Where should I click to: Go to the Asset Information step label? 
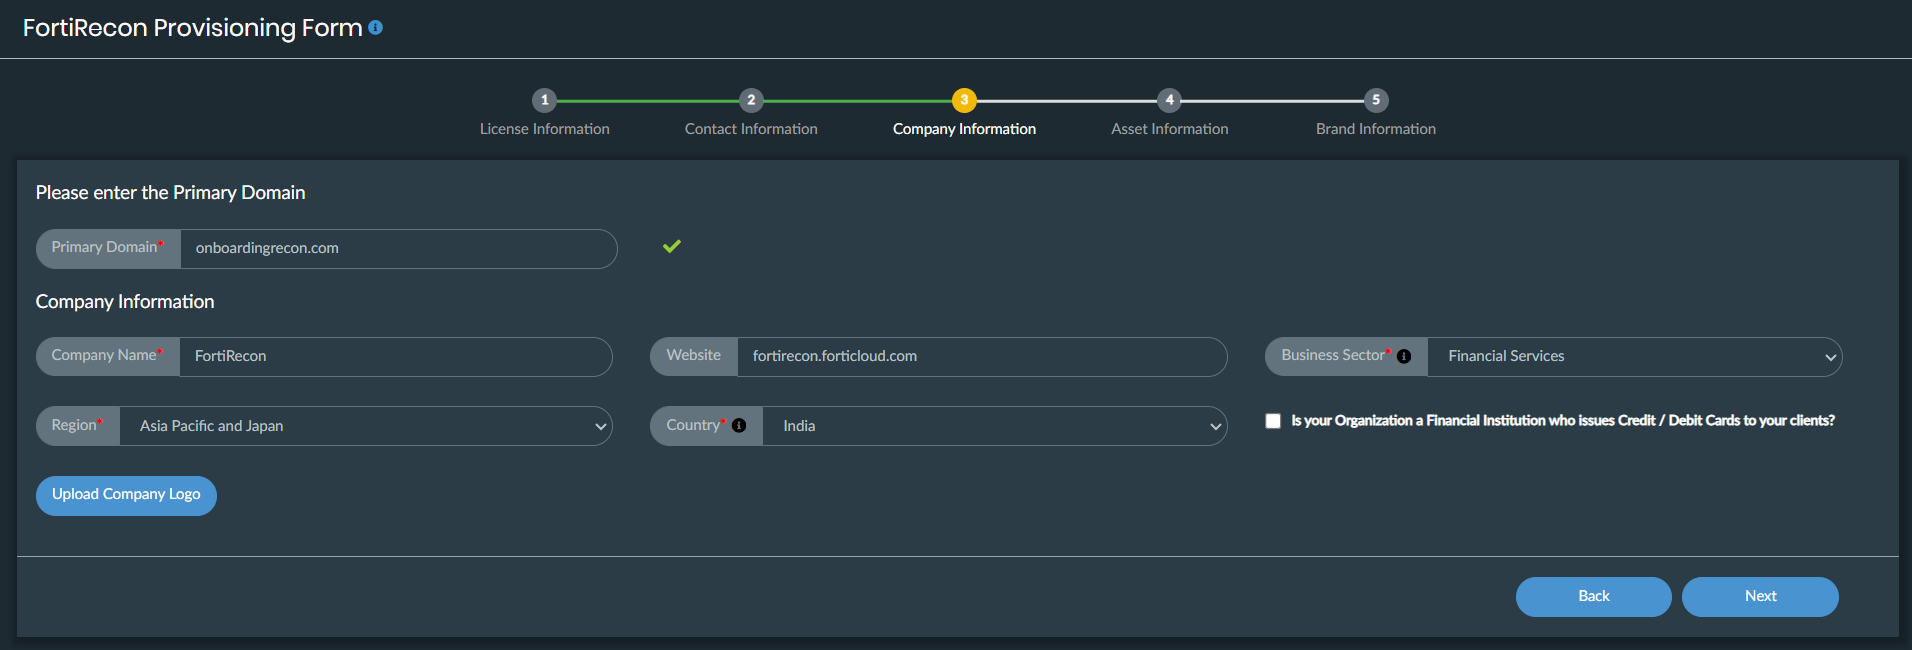point(1169,129)
